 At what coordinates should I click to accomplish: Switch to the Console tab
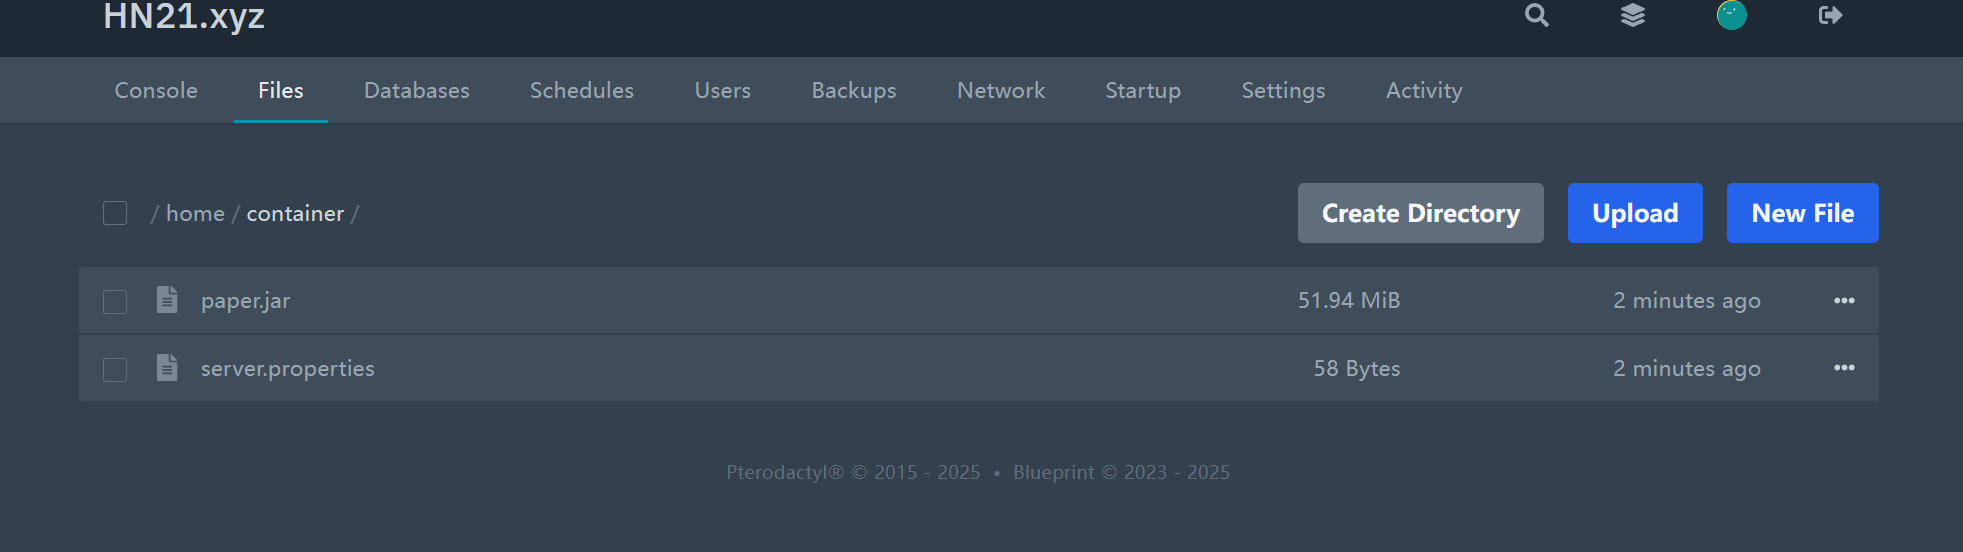(156, 90)
